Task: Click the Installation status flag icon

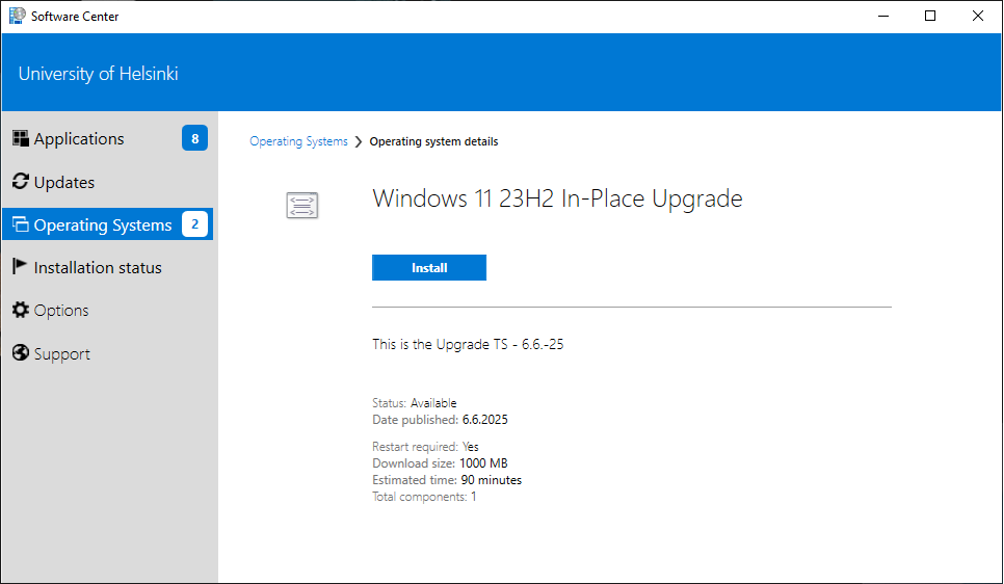Action: click(19, 267)
